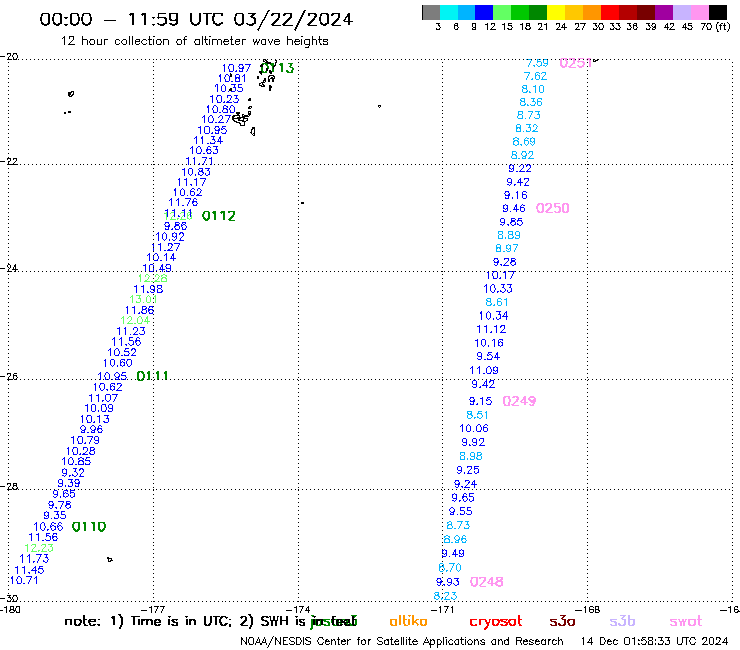Viewport: 740px width, 650px height.
Task: Select the 10.66 value beside 0110
Action: (x=48, y=527)
